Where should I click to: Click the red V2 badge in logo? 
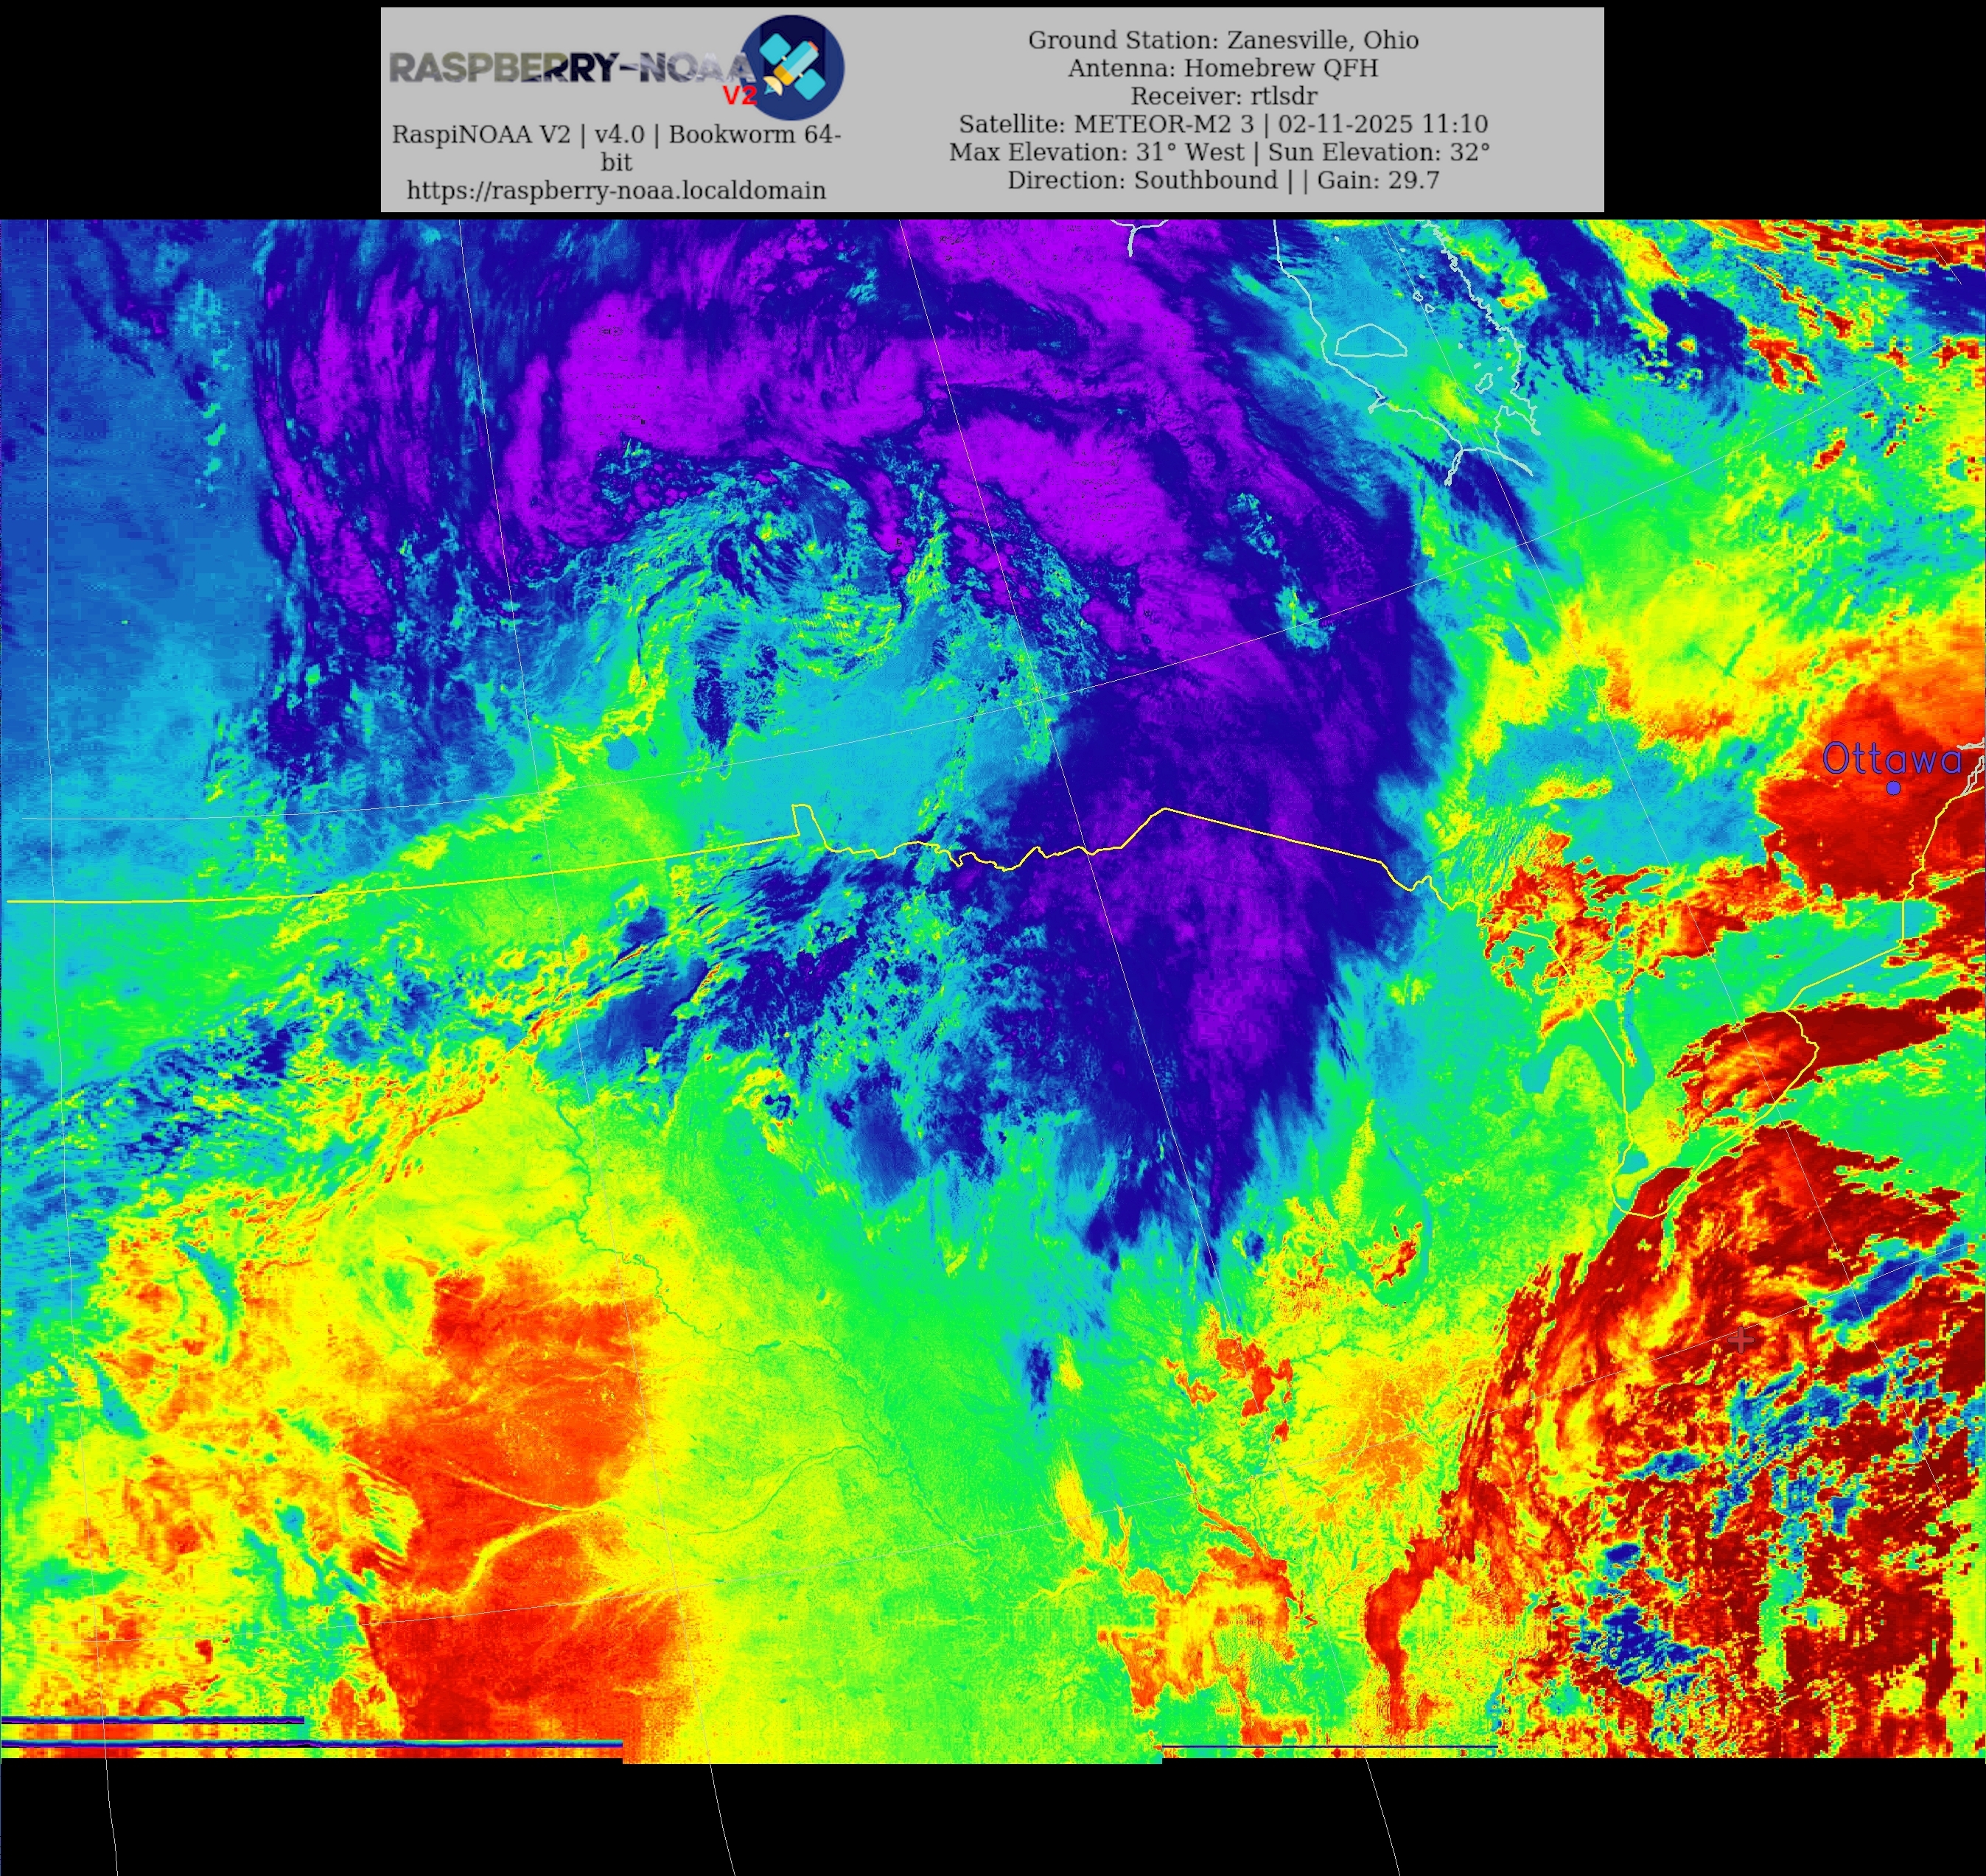[739, 96]
